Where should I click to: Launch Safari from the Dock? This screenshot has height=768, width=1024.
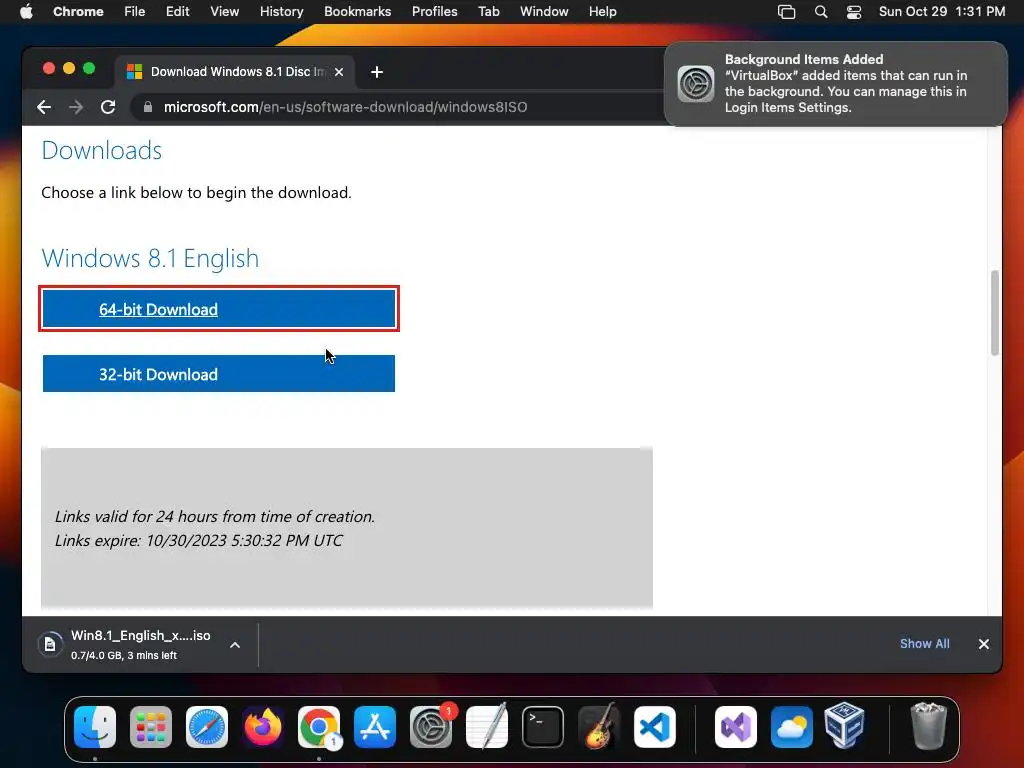click(x=207, y=727)
